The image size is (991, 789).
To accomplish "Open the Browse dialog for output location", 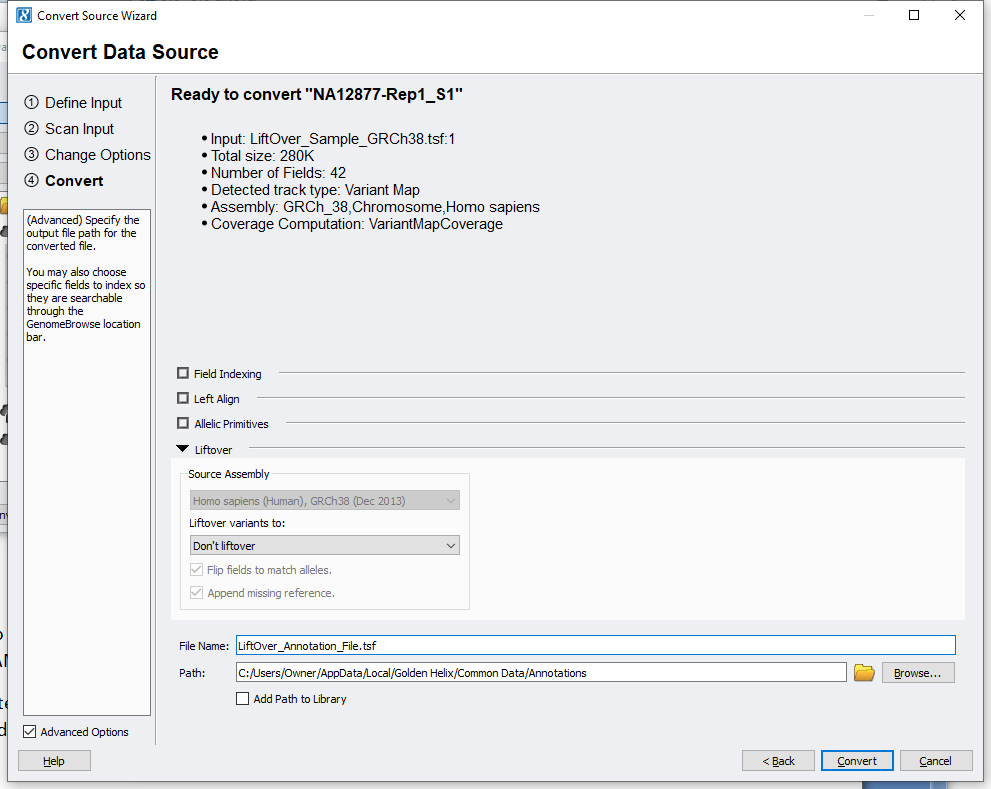I will click(x=917, y=672).
